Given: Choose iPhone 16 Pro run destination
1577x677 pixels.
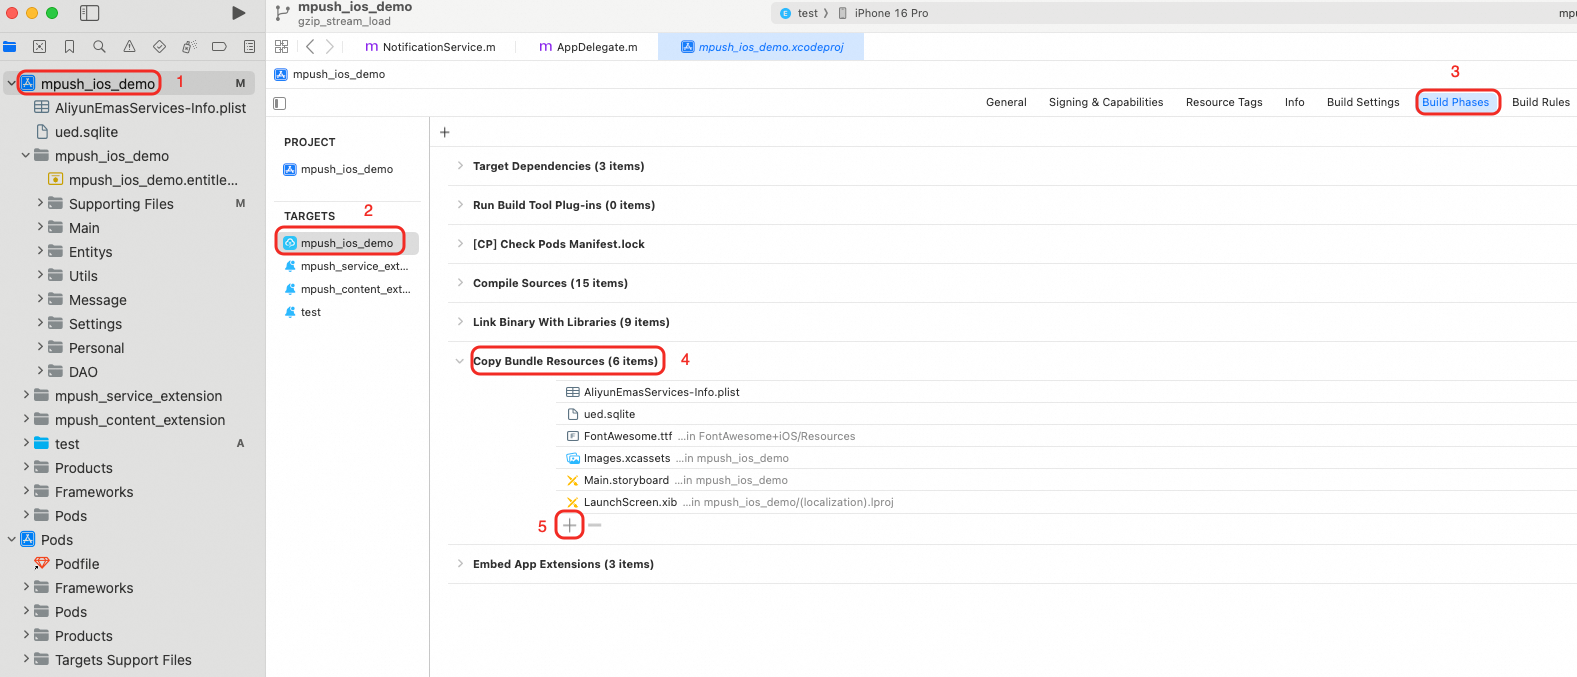Looking at the screenshot, I should [x=883, y=13].
